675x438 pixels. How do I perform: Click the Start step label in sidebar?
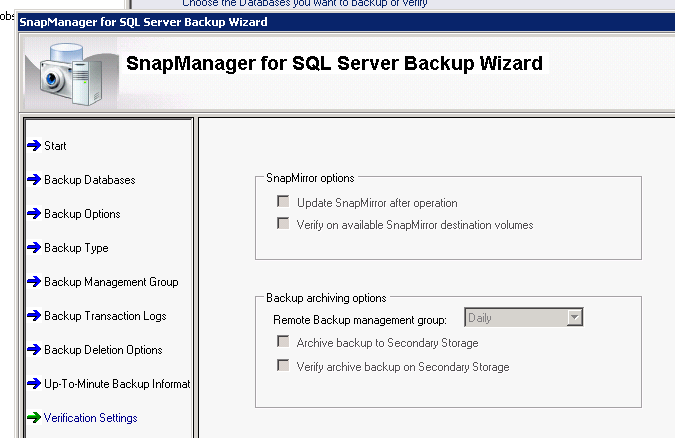click(55, 146)
